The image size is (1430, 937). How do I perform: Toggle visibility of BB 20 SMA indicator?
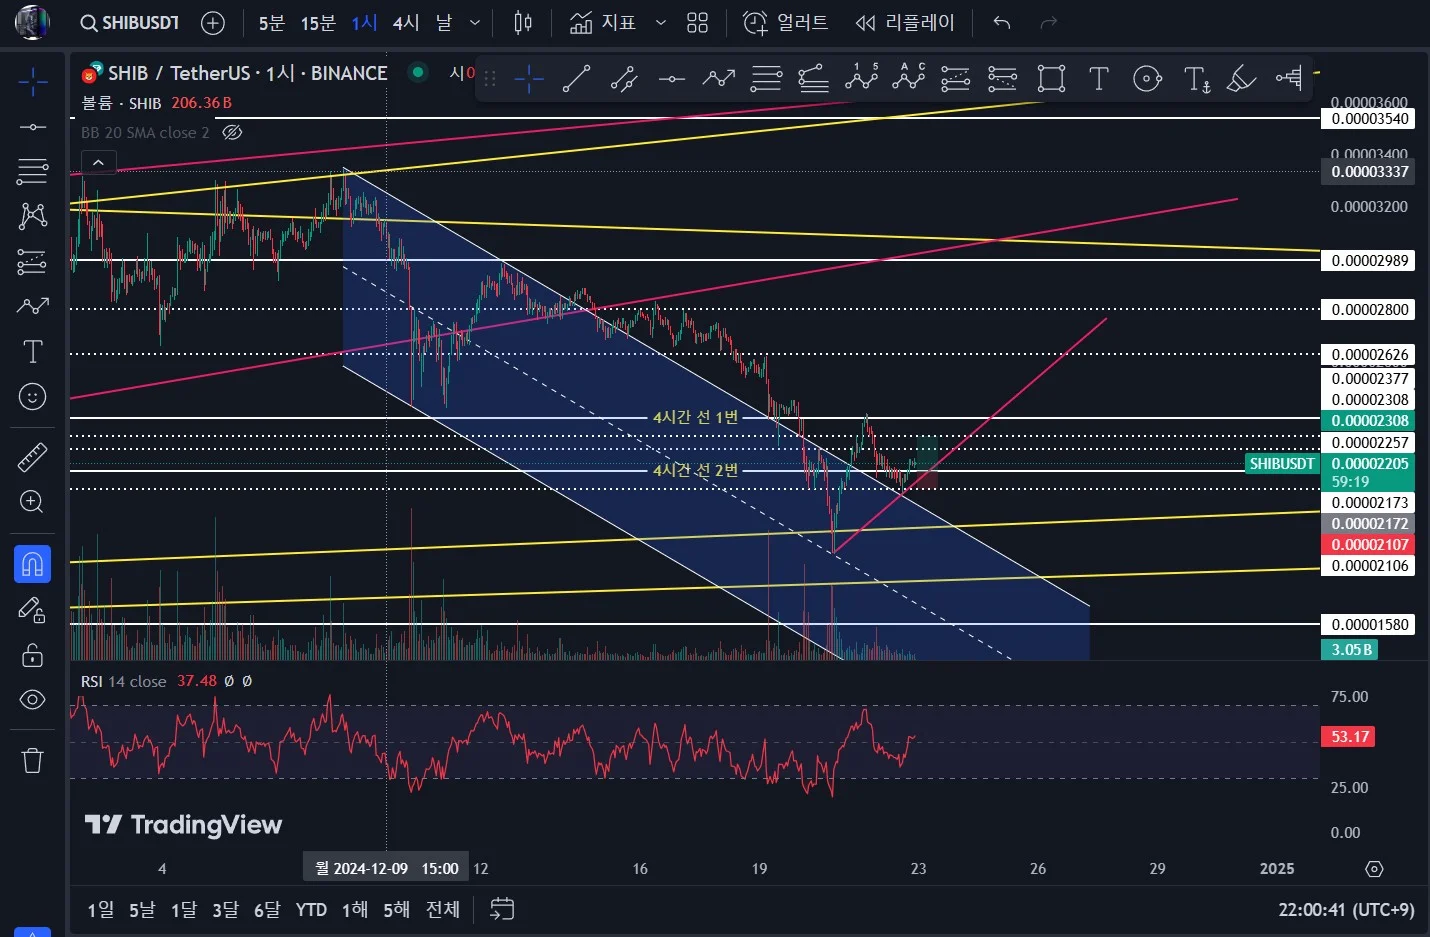coord(232,132)
